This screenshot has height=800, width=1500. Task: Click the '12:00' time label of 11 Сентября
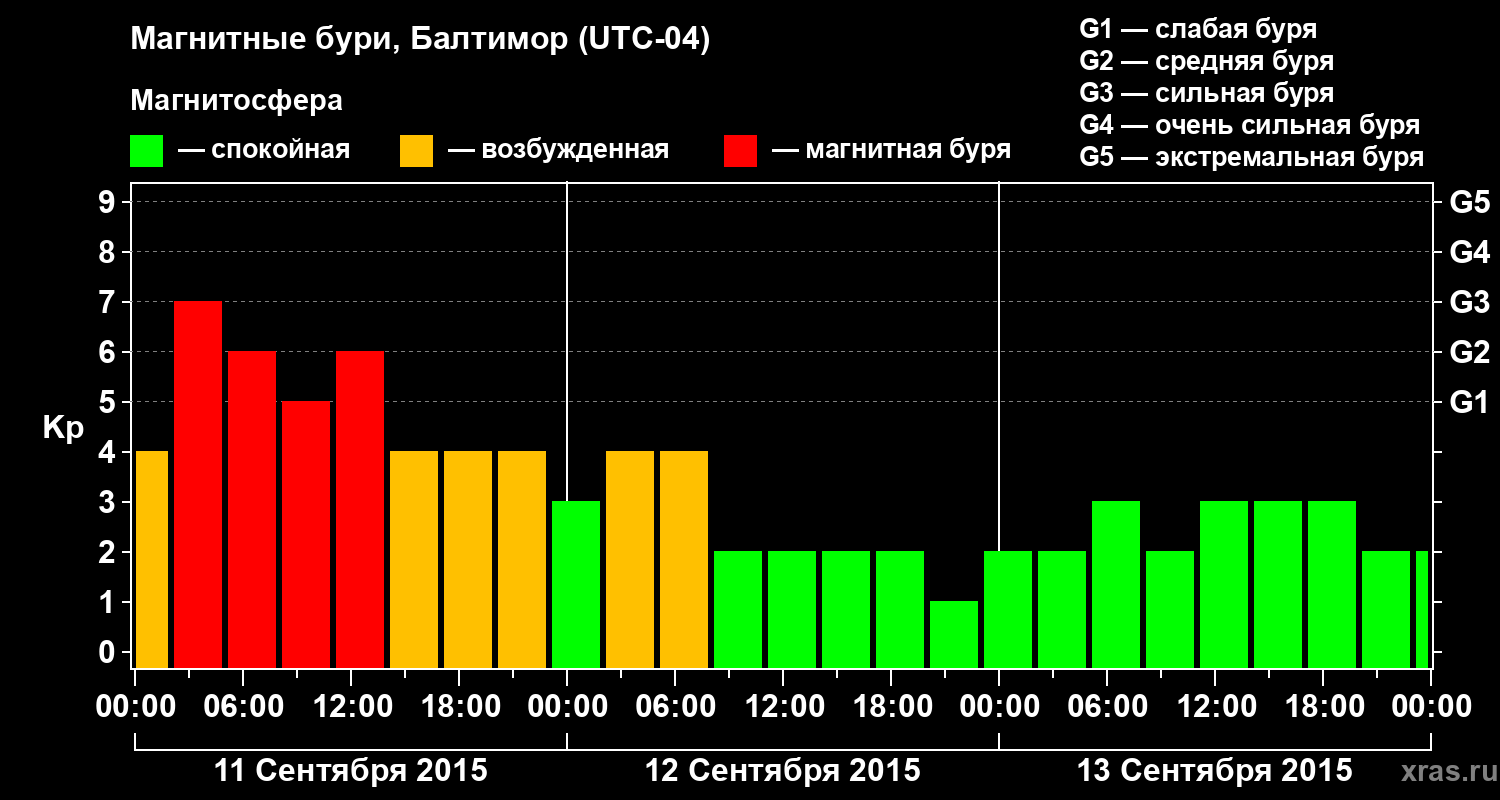[351, 706]
